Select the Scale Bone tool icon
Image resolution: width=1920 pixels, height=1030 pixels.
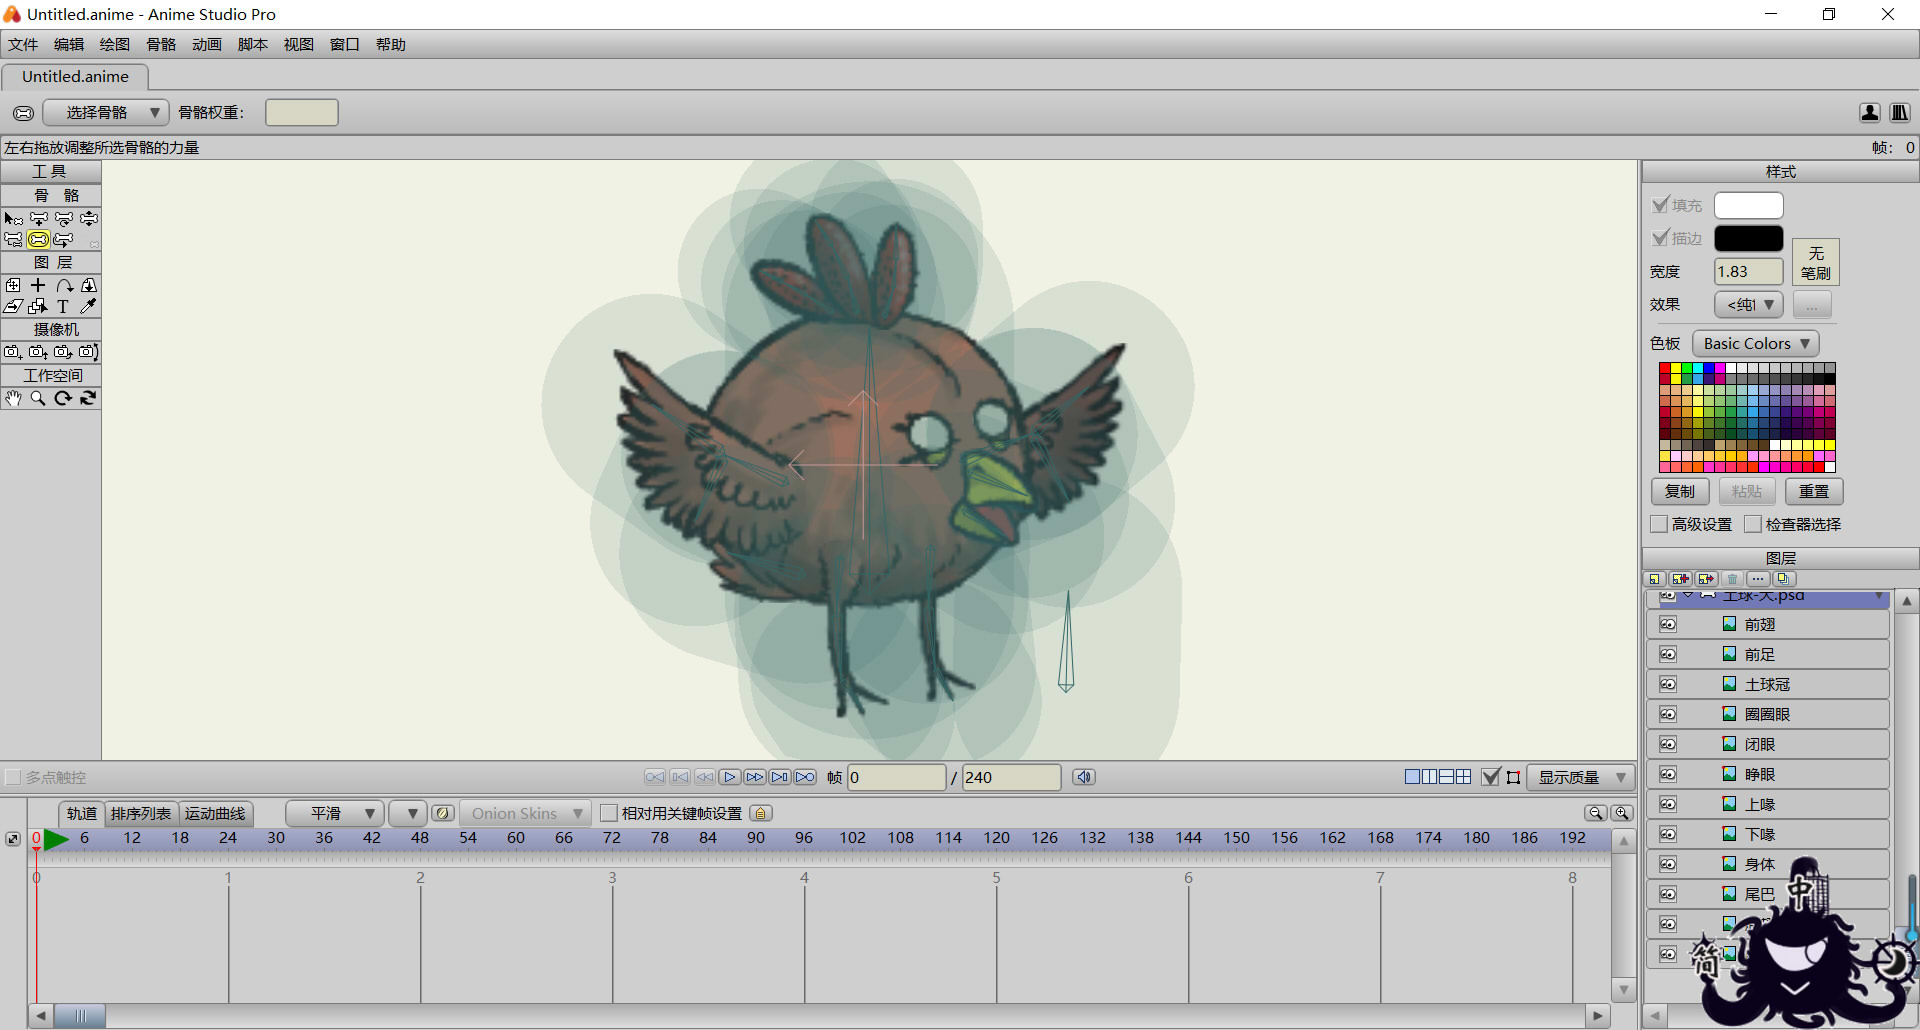point(89,218)
